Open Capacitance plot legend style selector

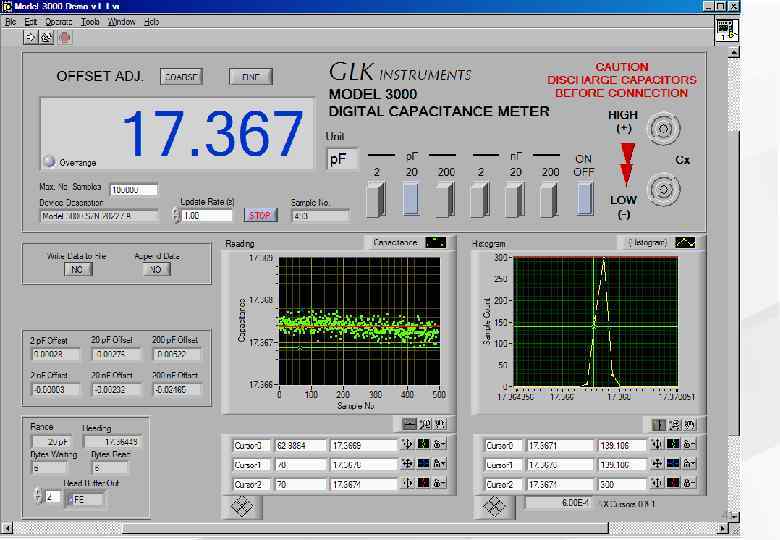tap(436, 242)
